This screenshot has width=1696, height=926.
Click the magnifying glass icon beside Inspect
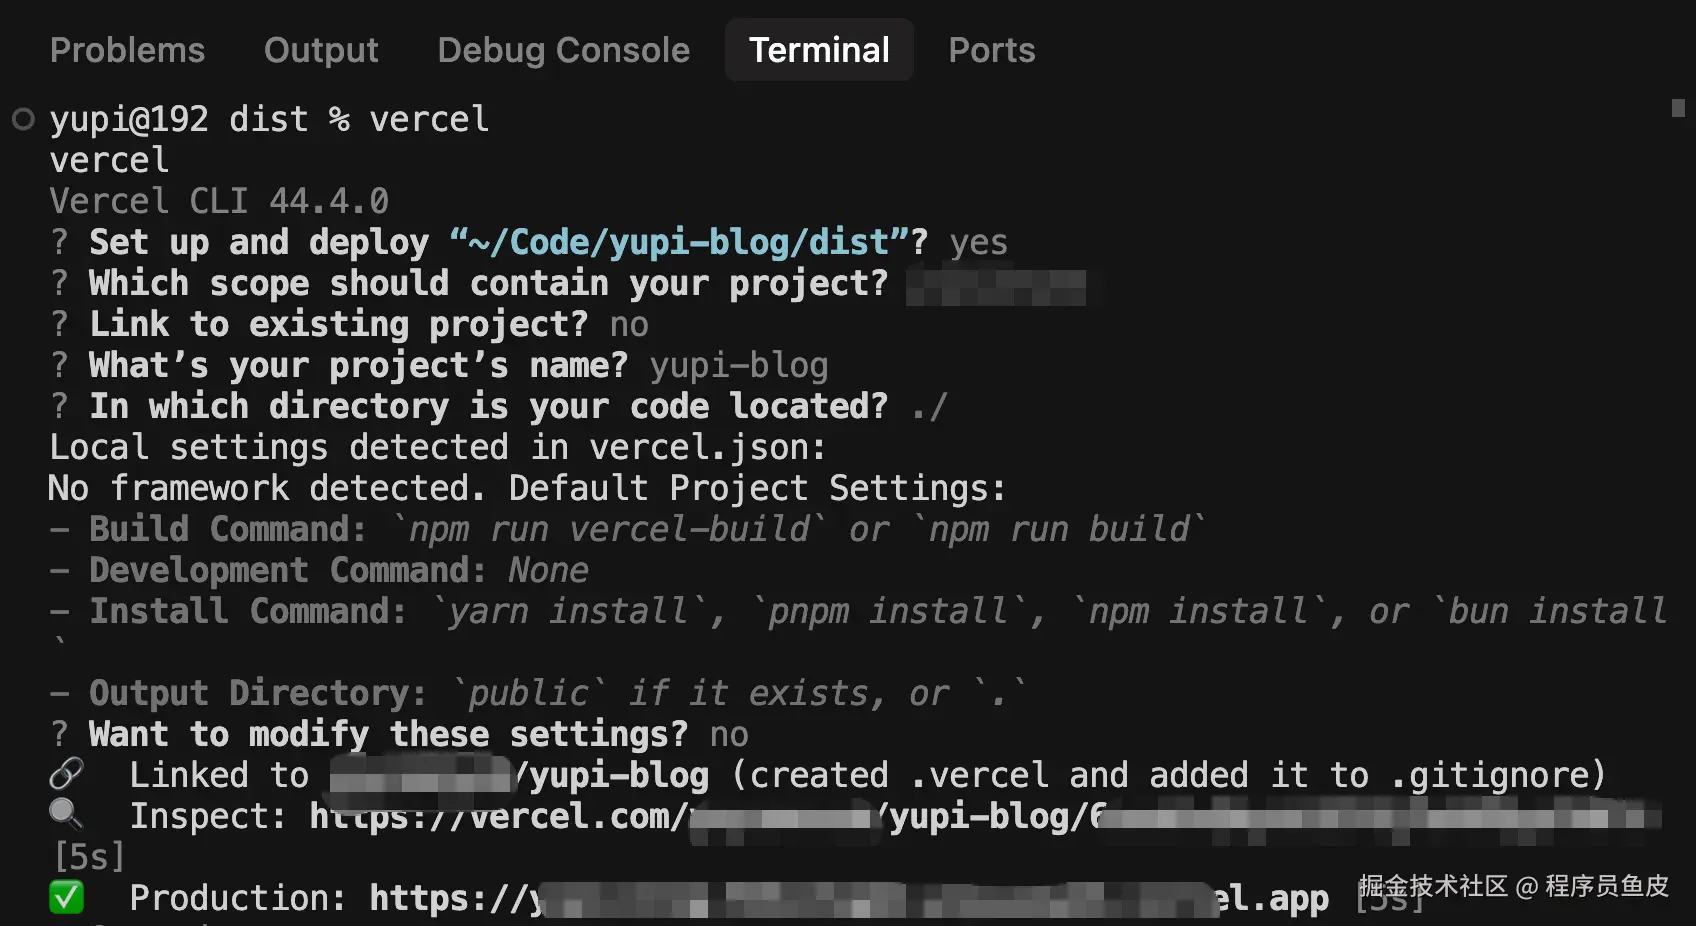click(x=66, y=814)
